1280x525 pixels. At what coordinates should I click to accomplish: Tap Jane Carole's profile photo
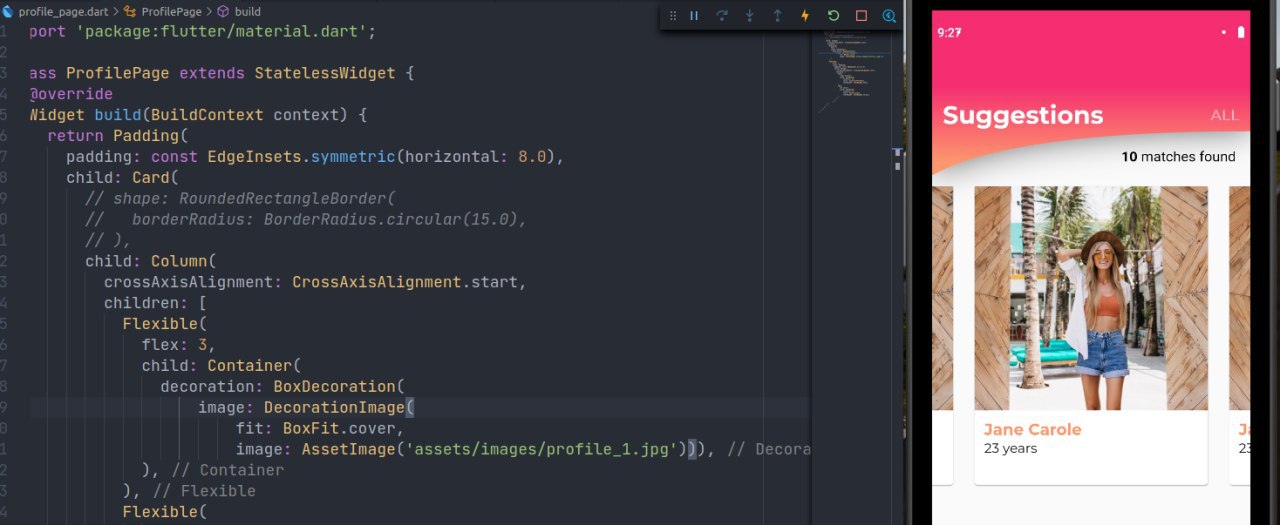pos(1091,298)
